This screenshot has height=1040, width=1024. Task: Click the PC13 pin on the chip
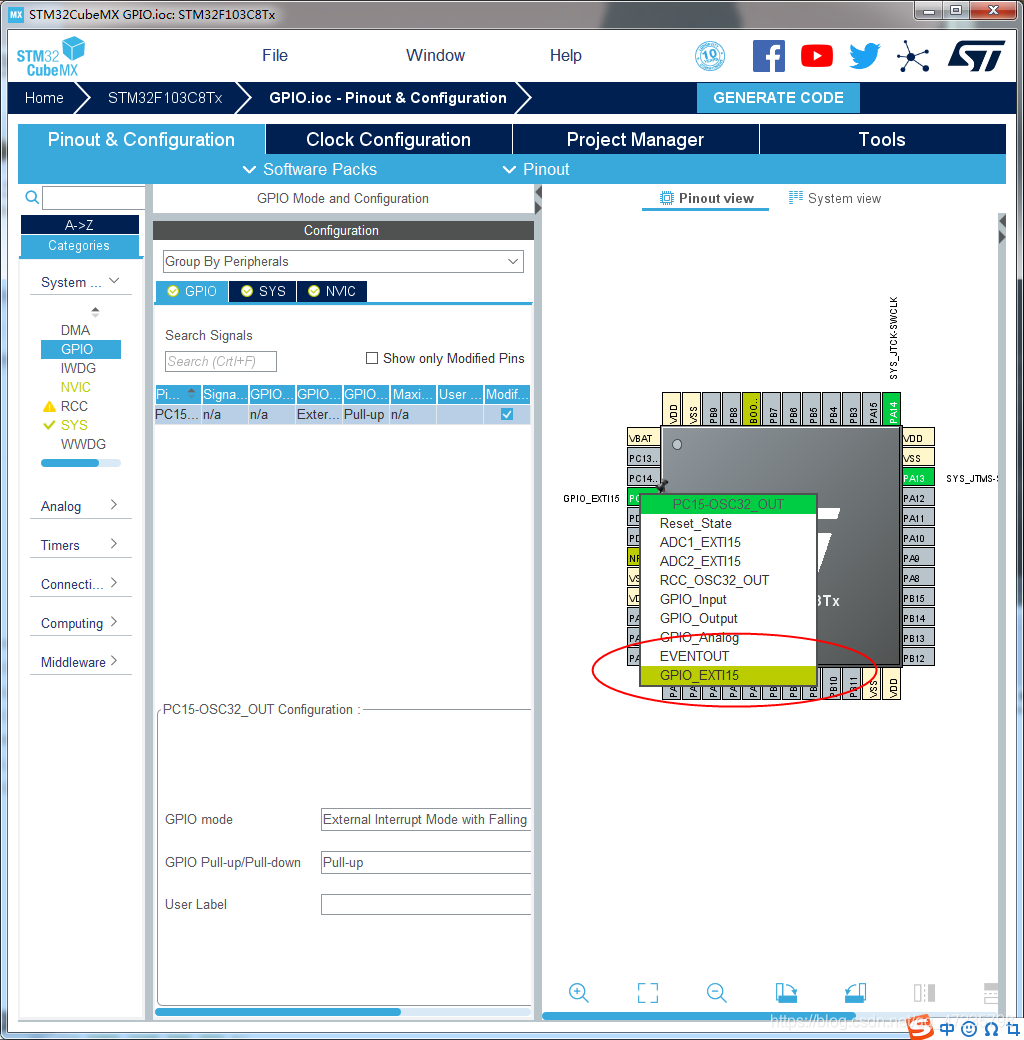(643, 458)
